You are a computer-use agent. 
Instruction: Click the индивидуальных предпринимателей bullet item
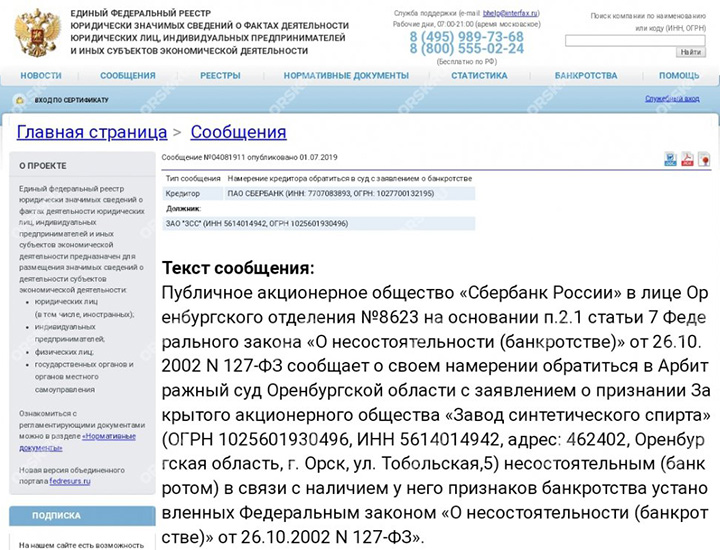pyautogui.click(x=70, y=333)
